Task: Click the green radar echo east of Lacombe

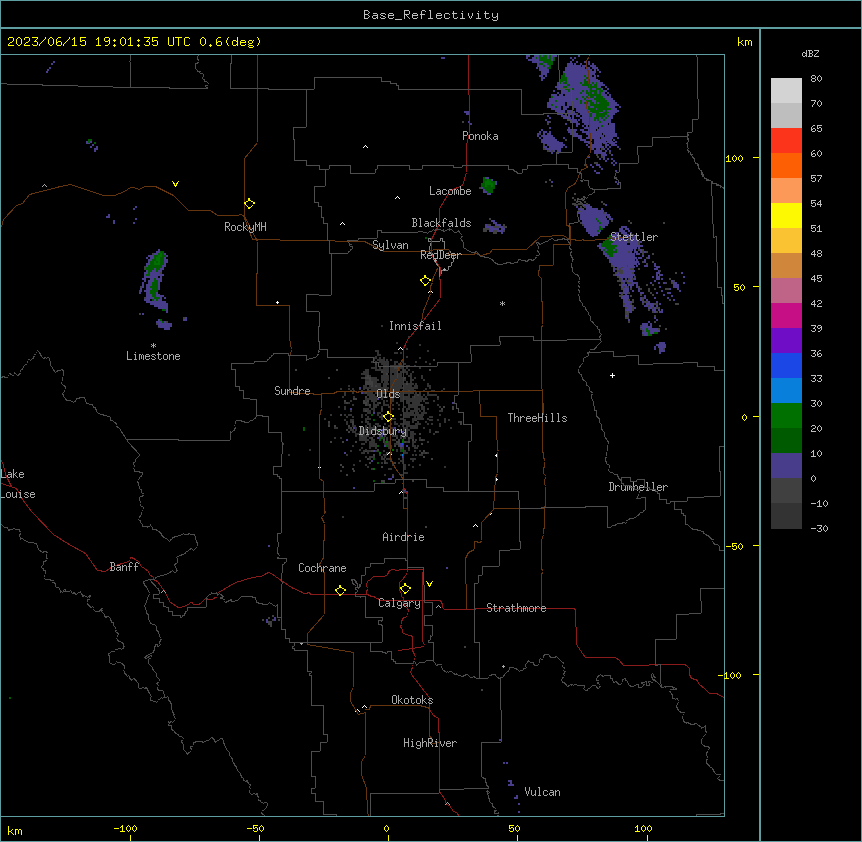Action: tap(488, 185)
